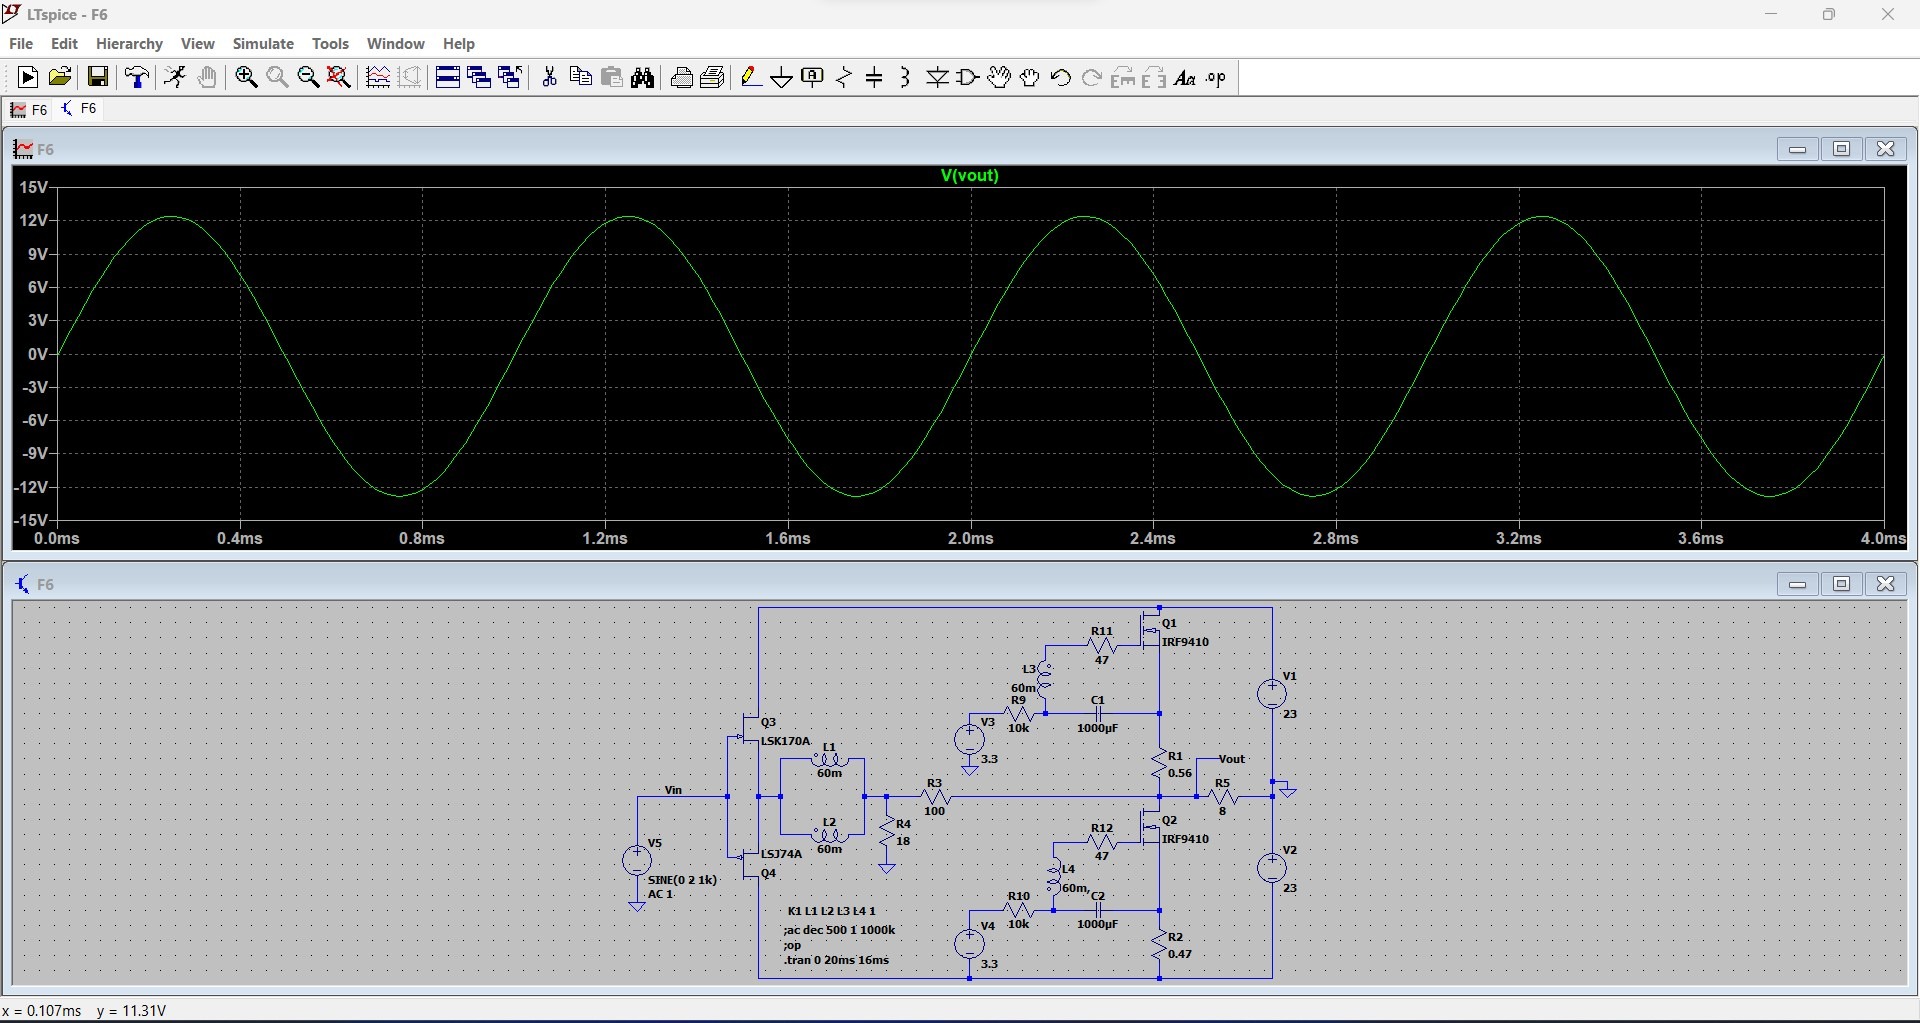Click the SINE(0 2 1k) source value text
This screenshot has width=1920, height=1023.
(x=683, y=880)
